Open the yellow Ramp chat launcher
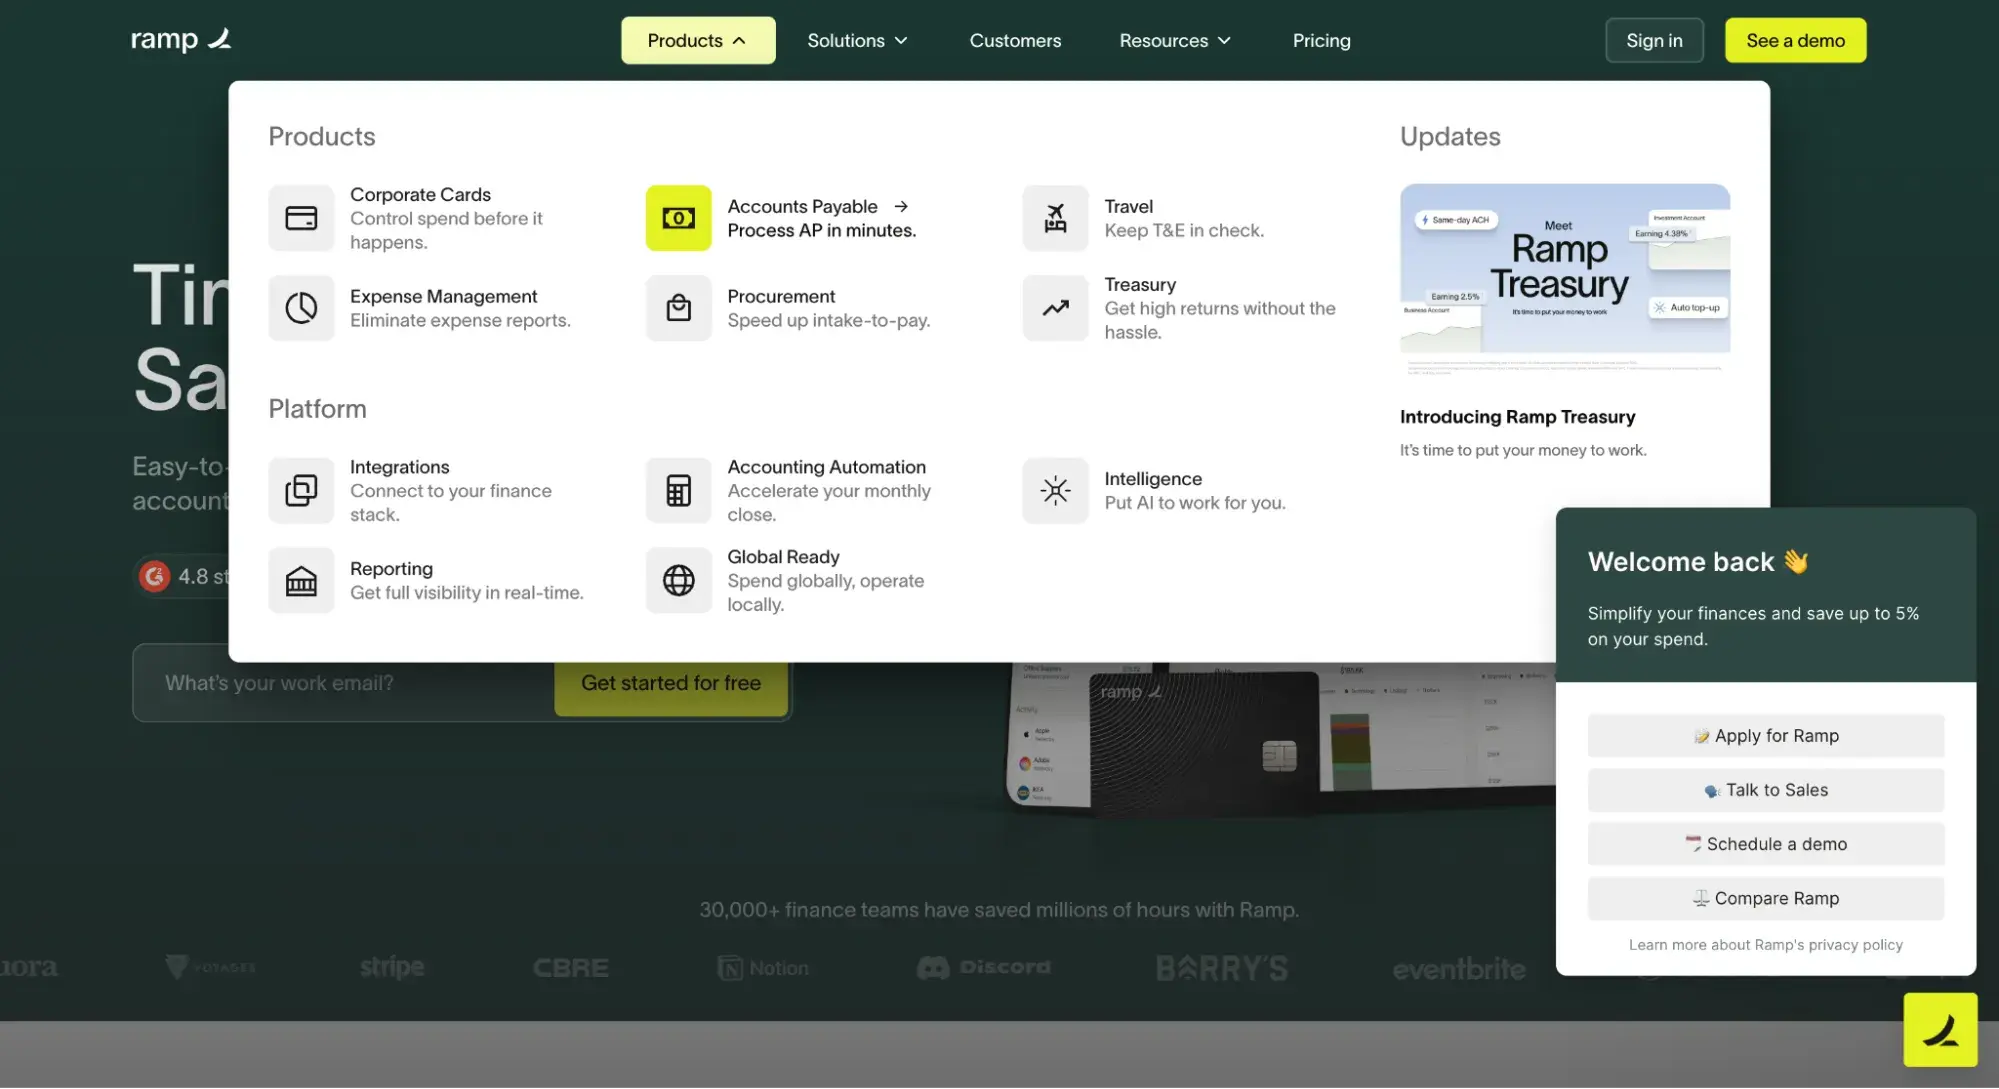Viewport: 1999px width, 1089px height. click(x=1940, y=1030)
